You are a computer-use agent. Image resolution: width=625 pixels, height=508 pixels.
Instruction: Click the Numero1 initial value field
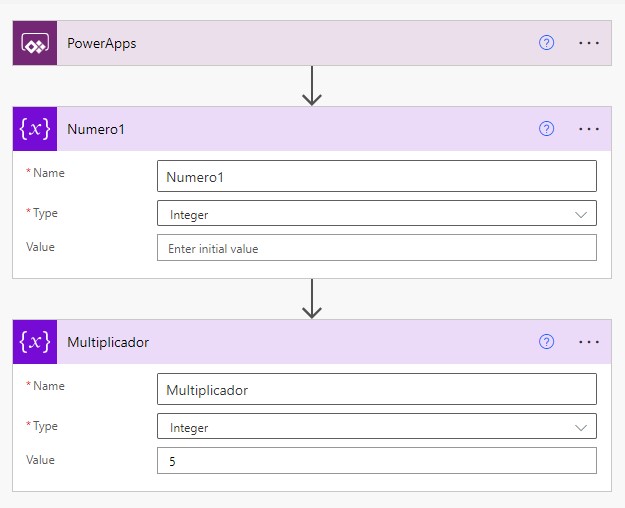click(376, 248)
